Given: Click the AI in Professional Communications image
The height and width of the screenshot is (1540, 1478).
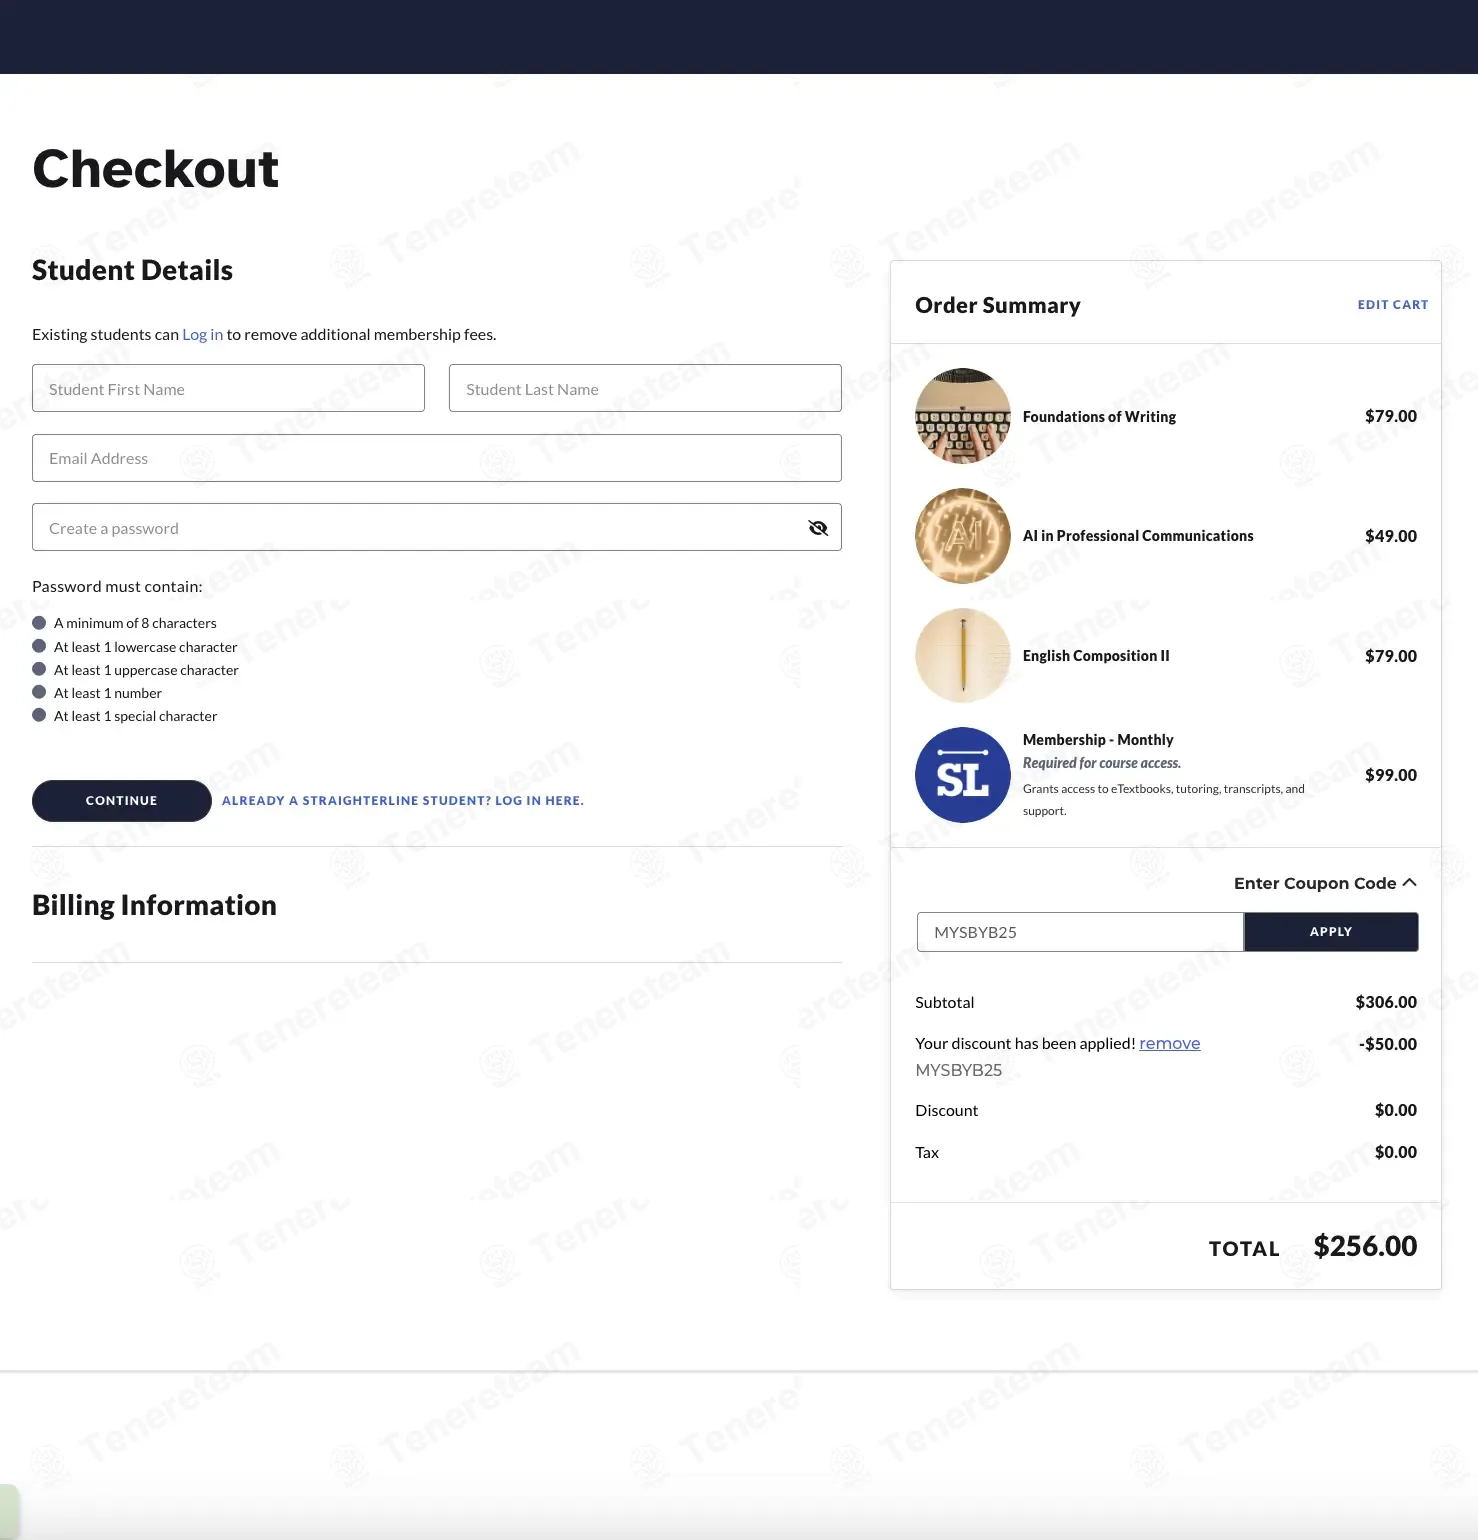Looking at the screenshot, I should tap(963, 536).
